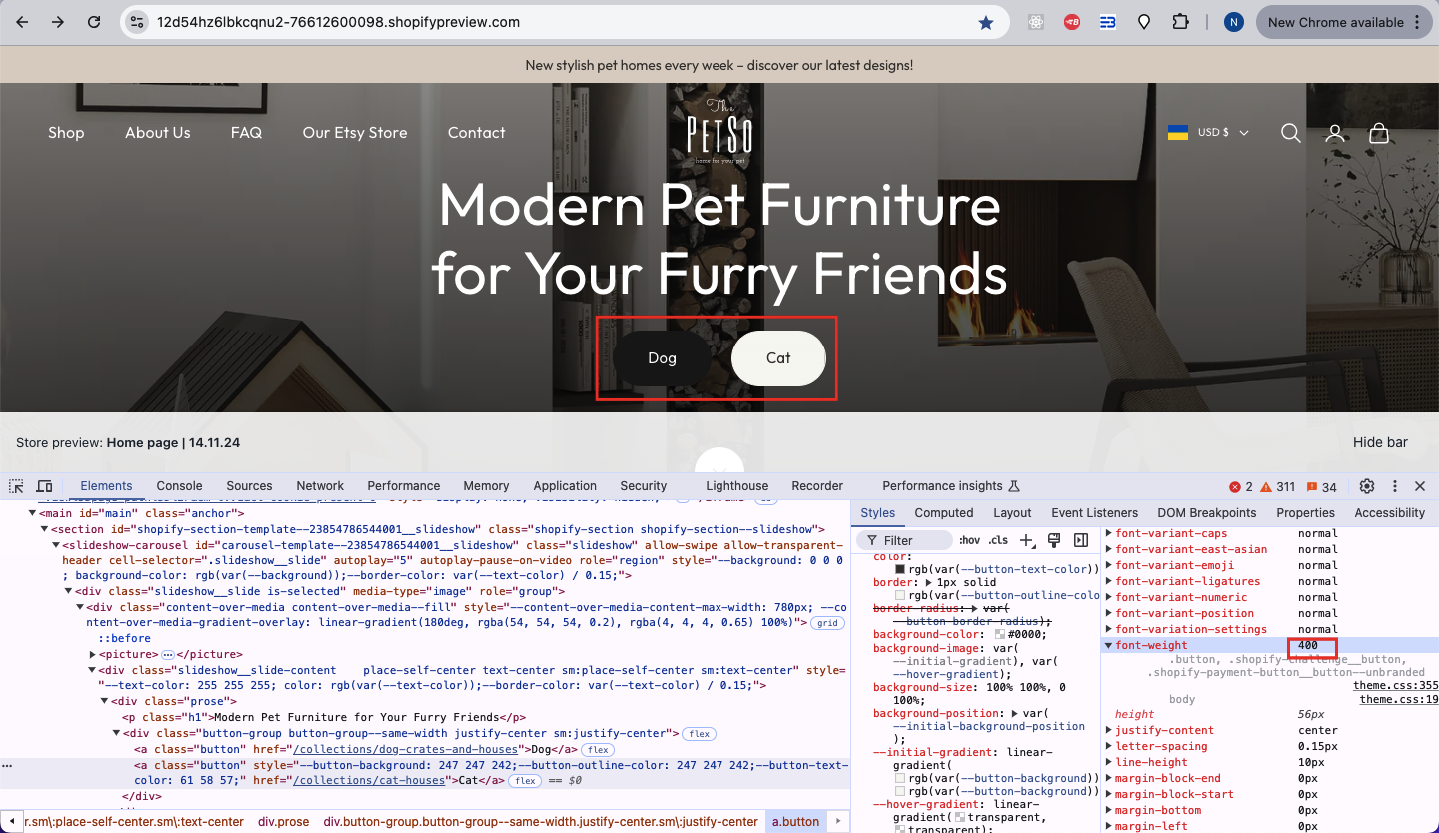Expand the letter-spacing computed property
This screenshot has width=1439, height=833.
point(1108,746)
